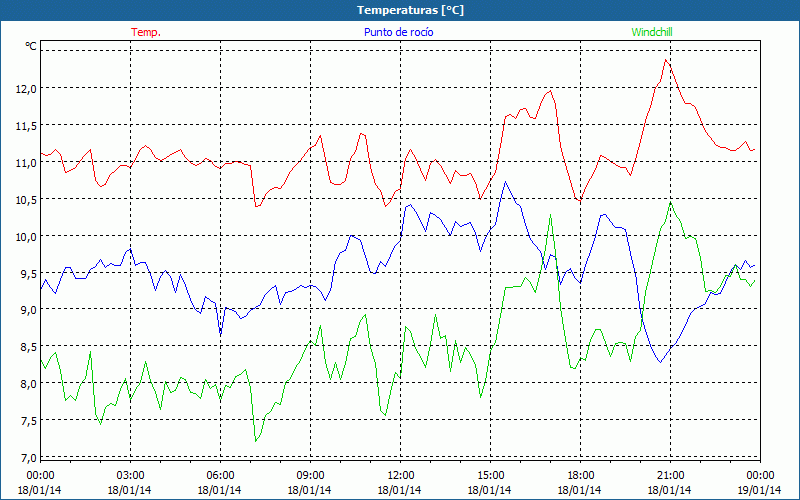Select the 11,0 y-axis value
The height and width of the screenshot is (500, 800).
click(27, 163)
